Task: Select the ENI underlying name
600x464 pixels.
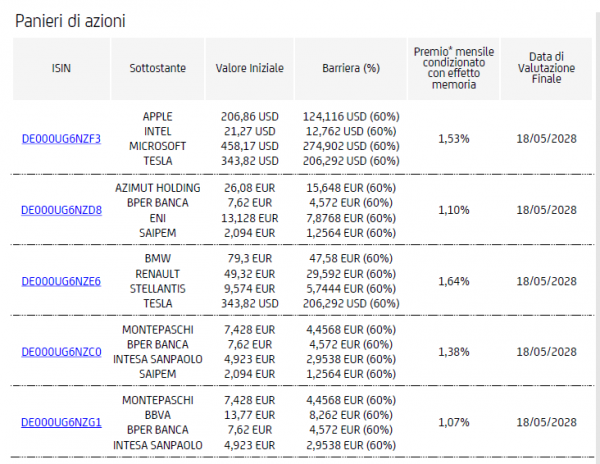Action: (x=158, y=218)
